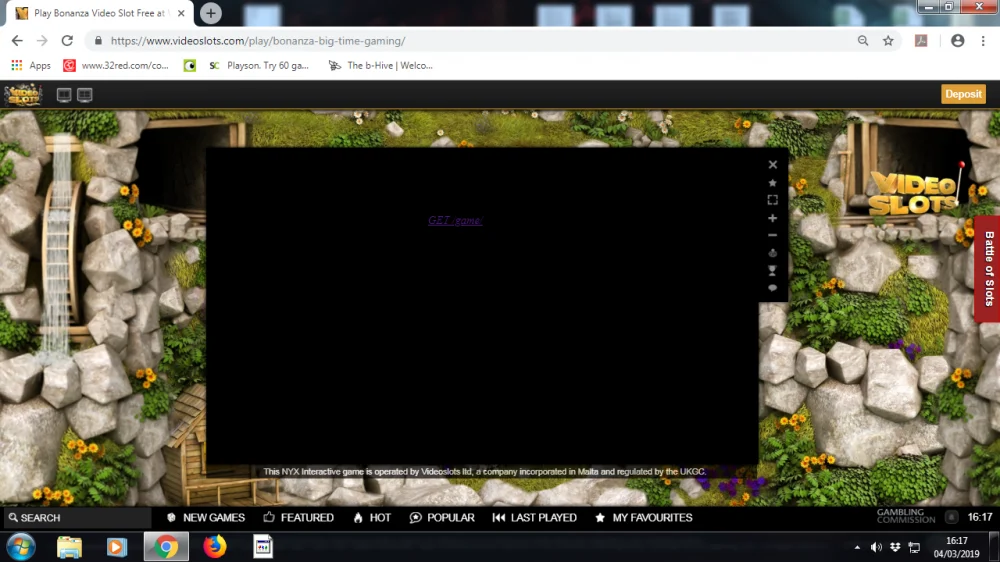Open FEATURED games menu
The width and height of the screenshot is (1000, 562).
point(298,518)
